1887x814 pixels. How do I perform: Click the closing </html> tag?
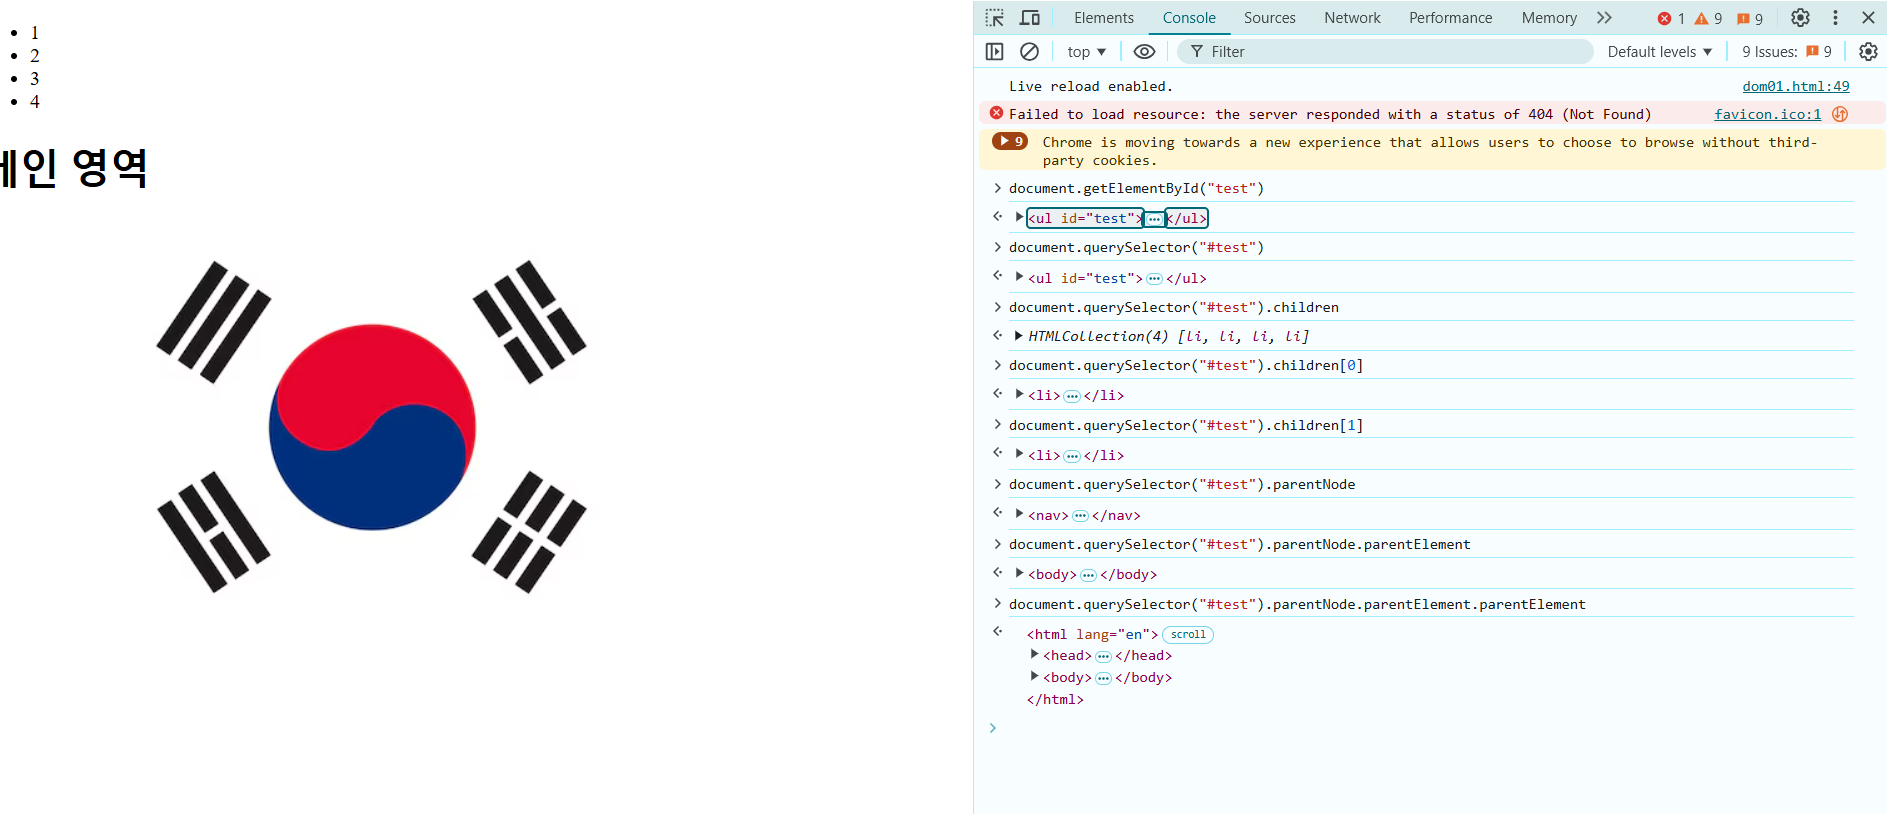(1055, 700)
